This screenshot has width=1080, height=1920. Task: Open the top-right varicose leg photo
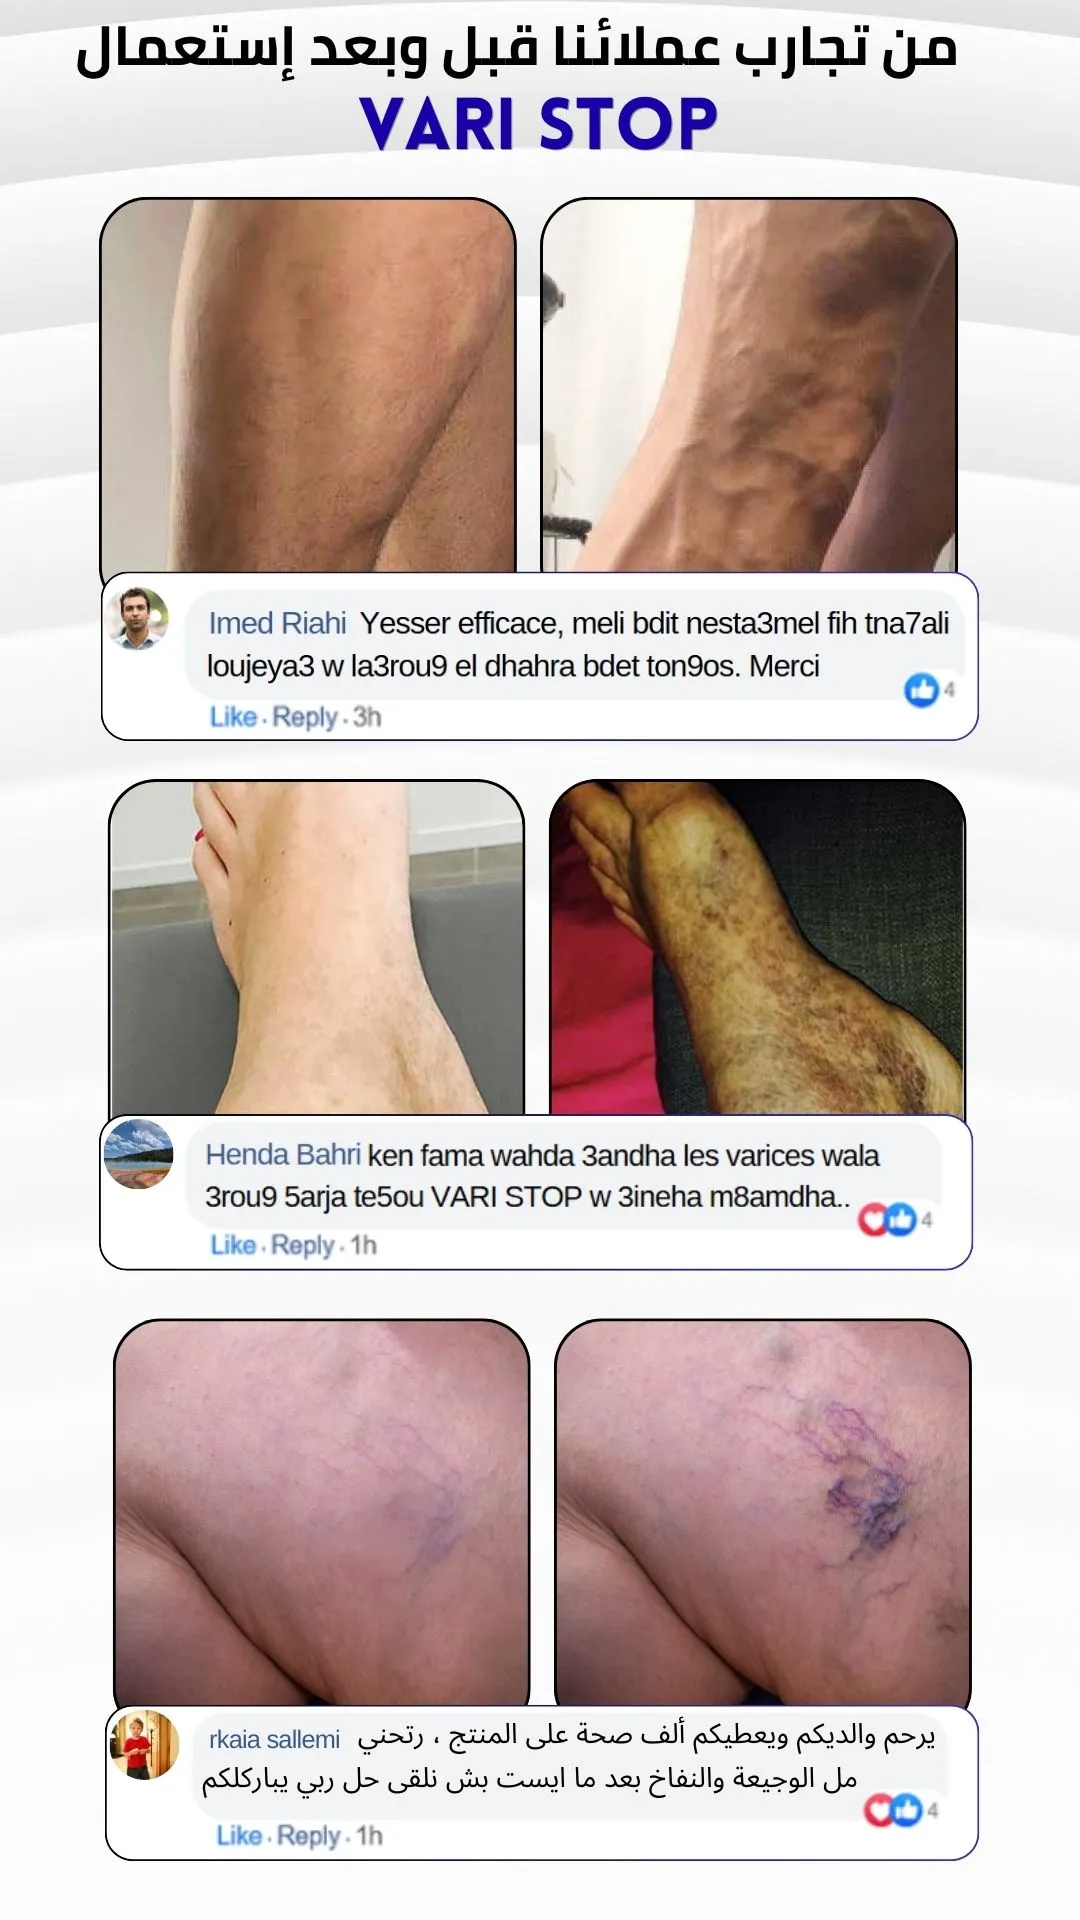[x=749, y=386]
